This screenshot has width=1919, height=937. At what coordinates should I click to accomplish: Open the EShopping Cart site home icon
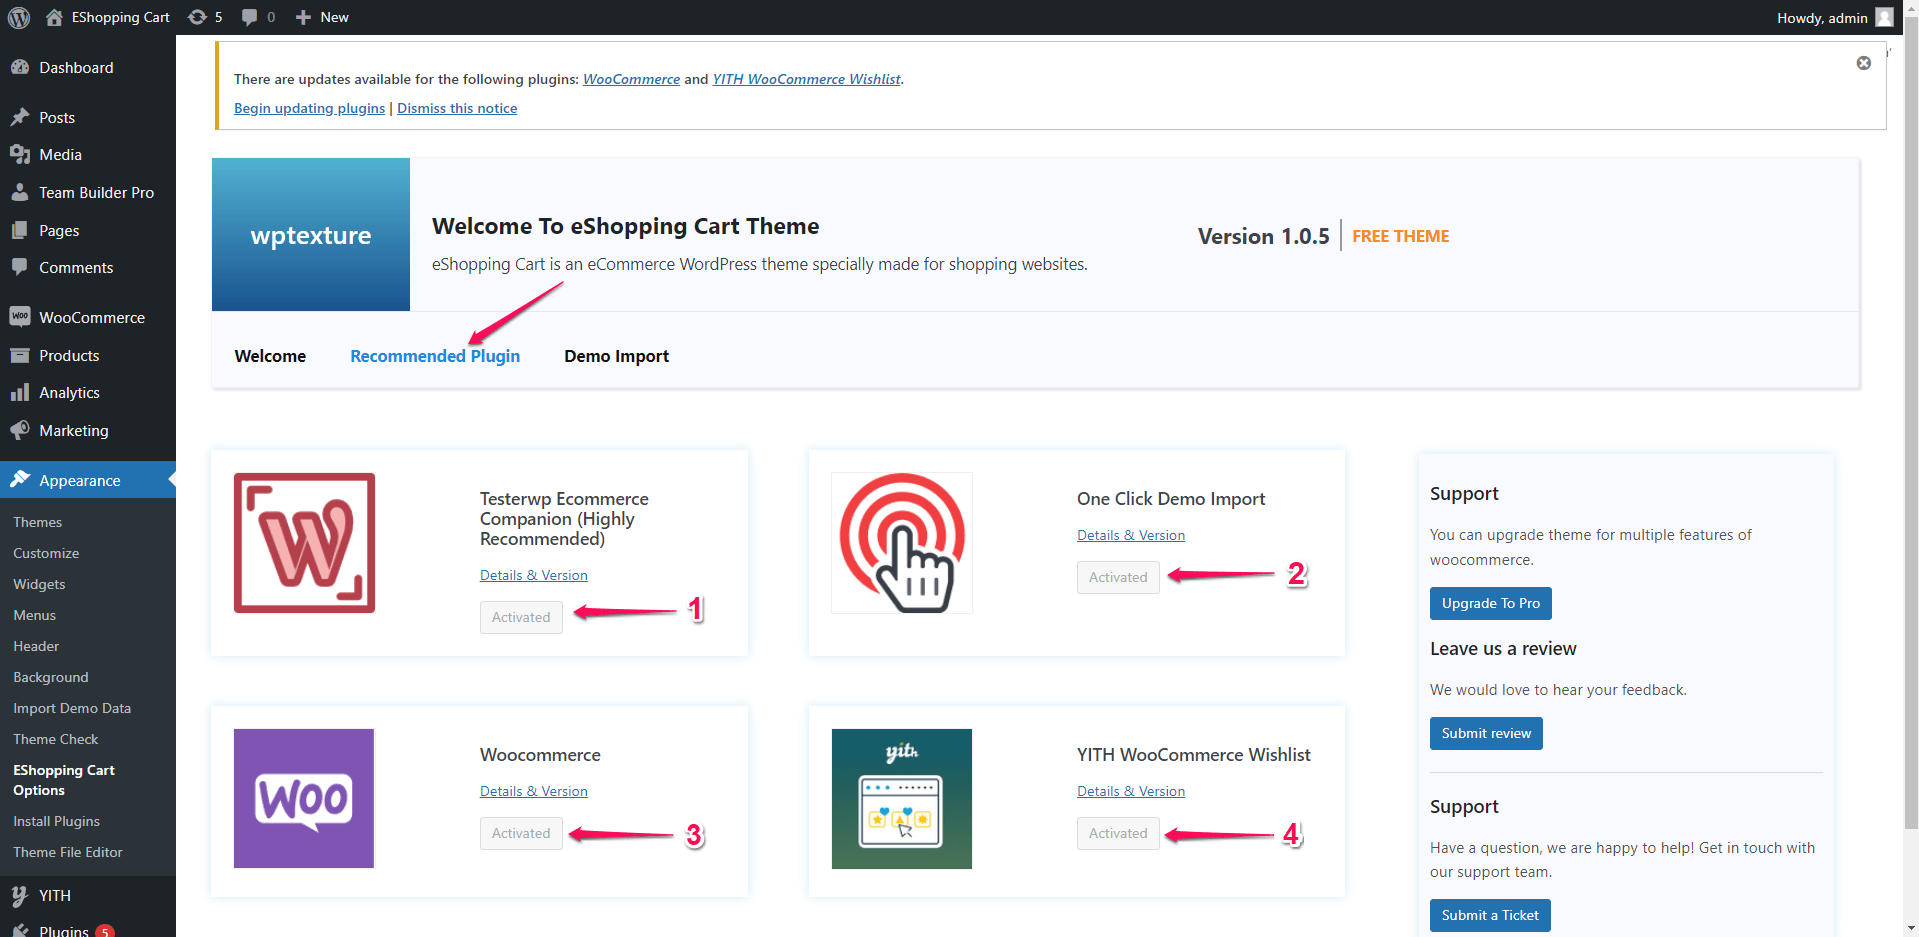click(x=54, y=17)
